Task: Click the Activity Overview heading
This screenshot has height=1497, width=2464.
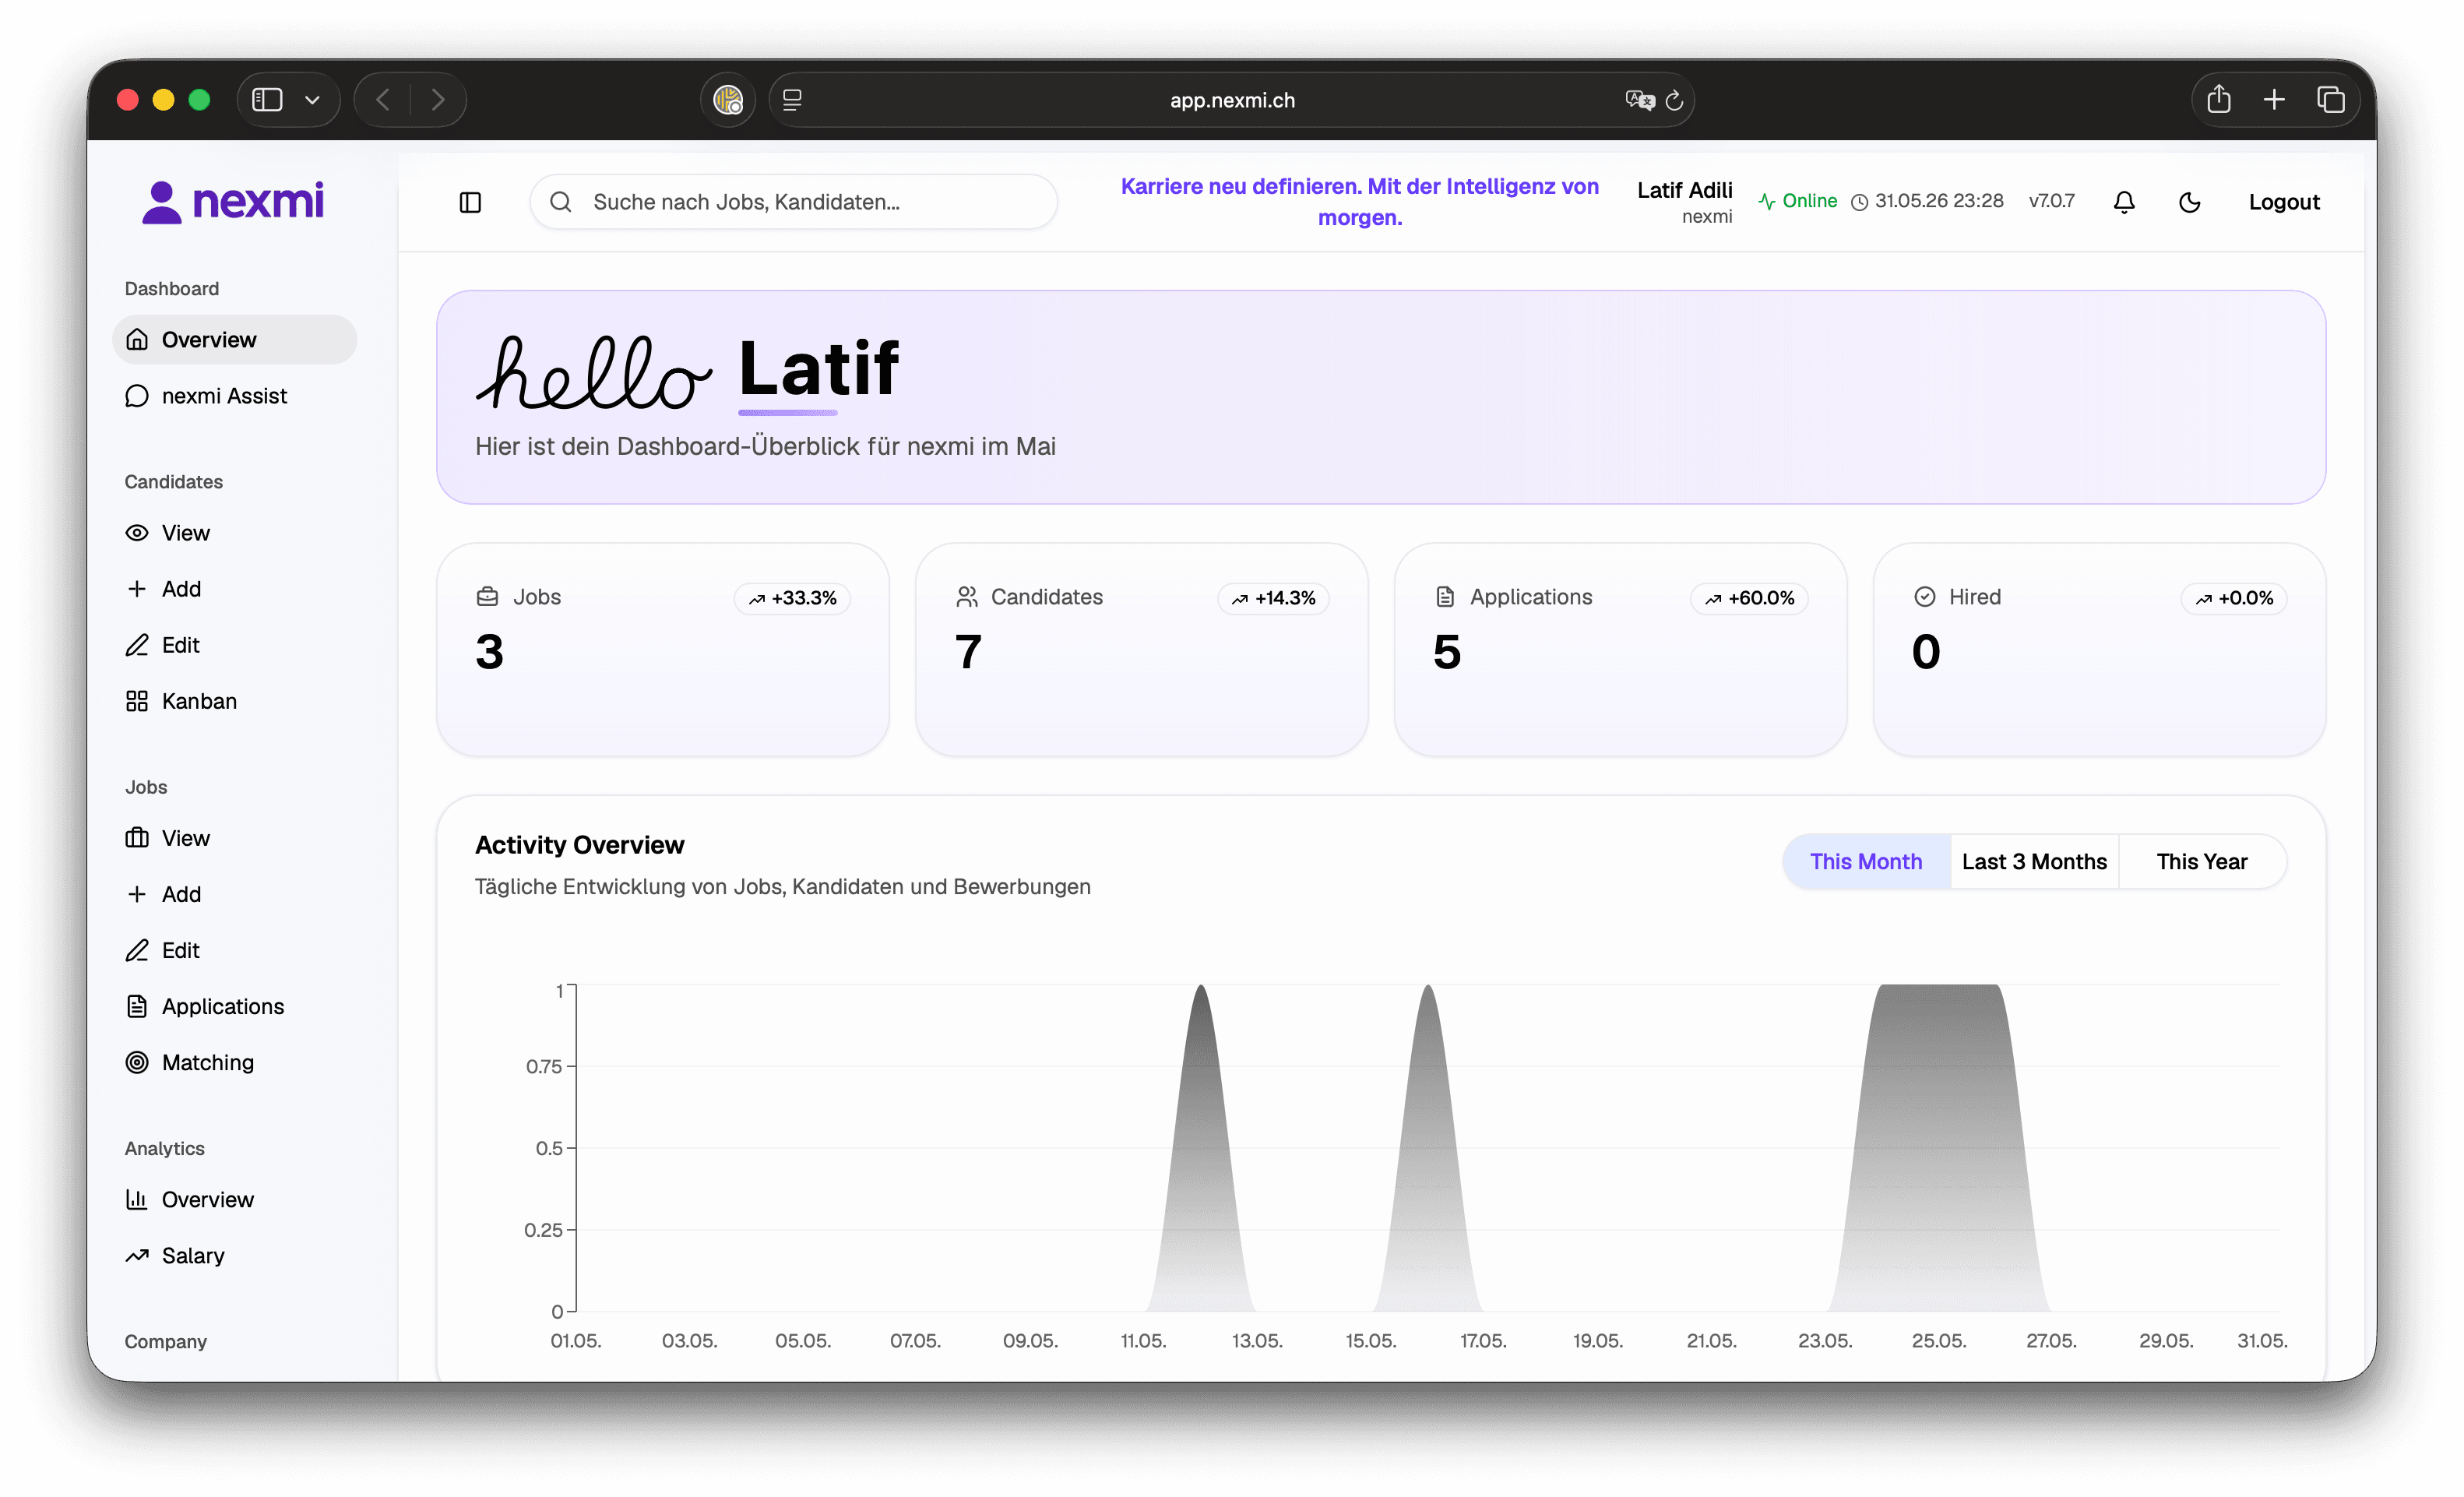Action: pyautogui.click(x=580, y=845)
